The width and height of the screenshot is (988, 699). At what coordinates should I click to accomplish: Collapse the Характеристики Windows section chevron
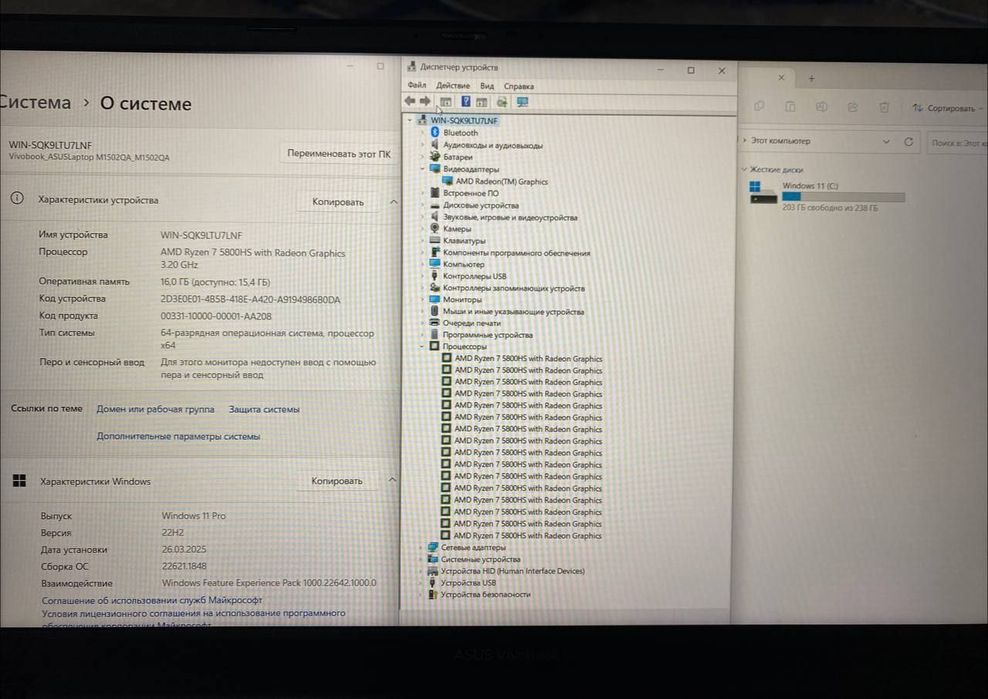[x=392, y=480]
